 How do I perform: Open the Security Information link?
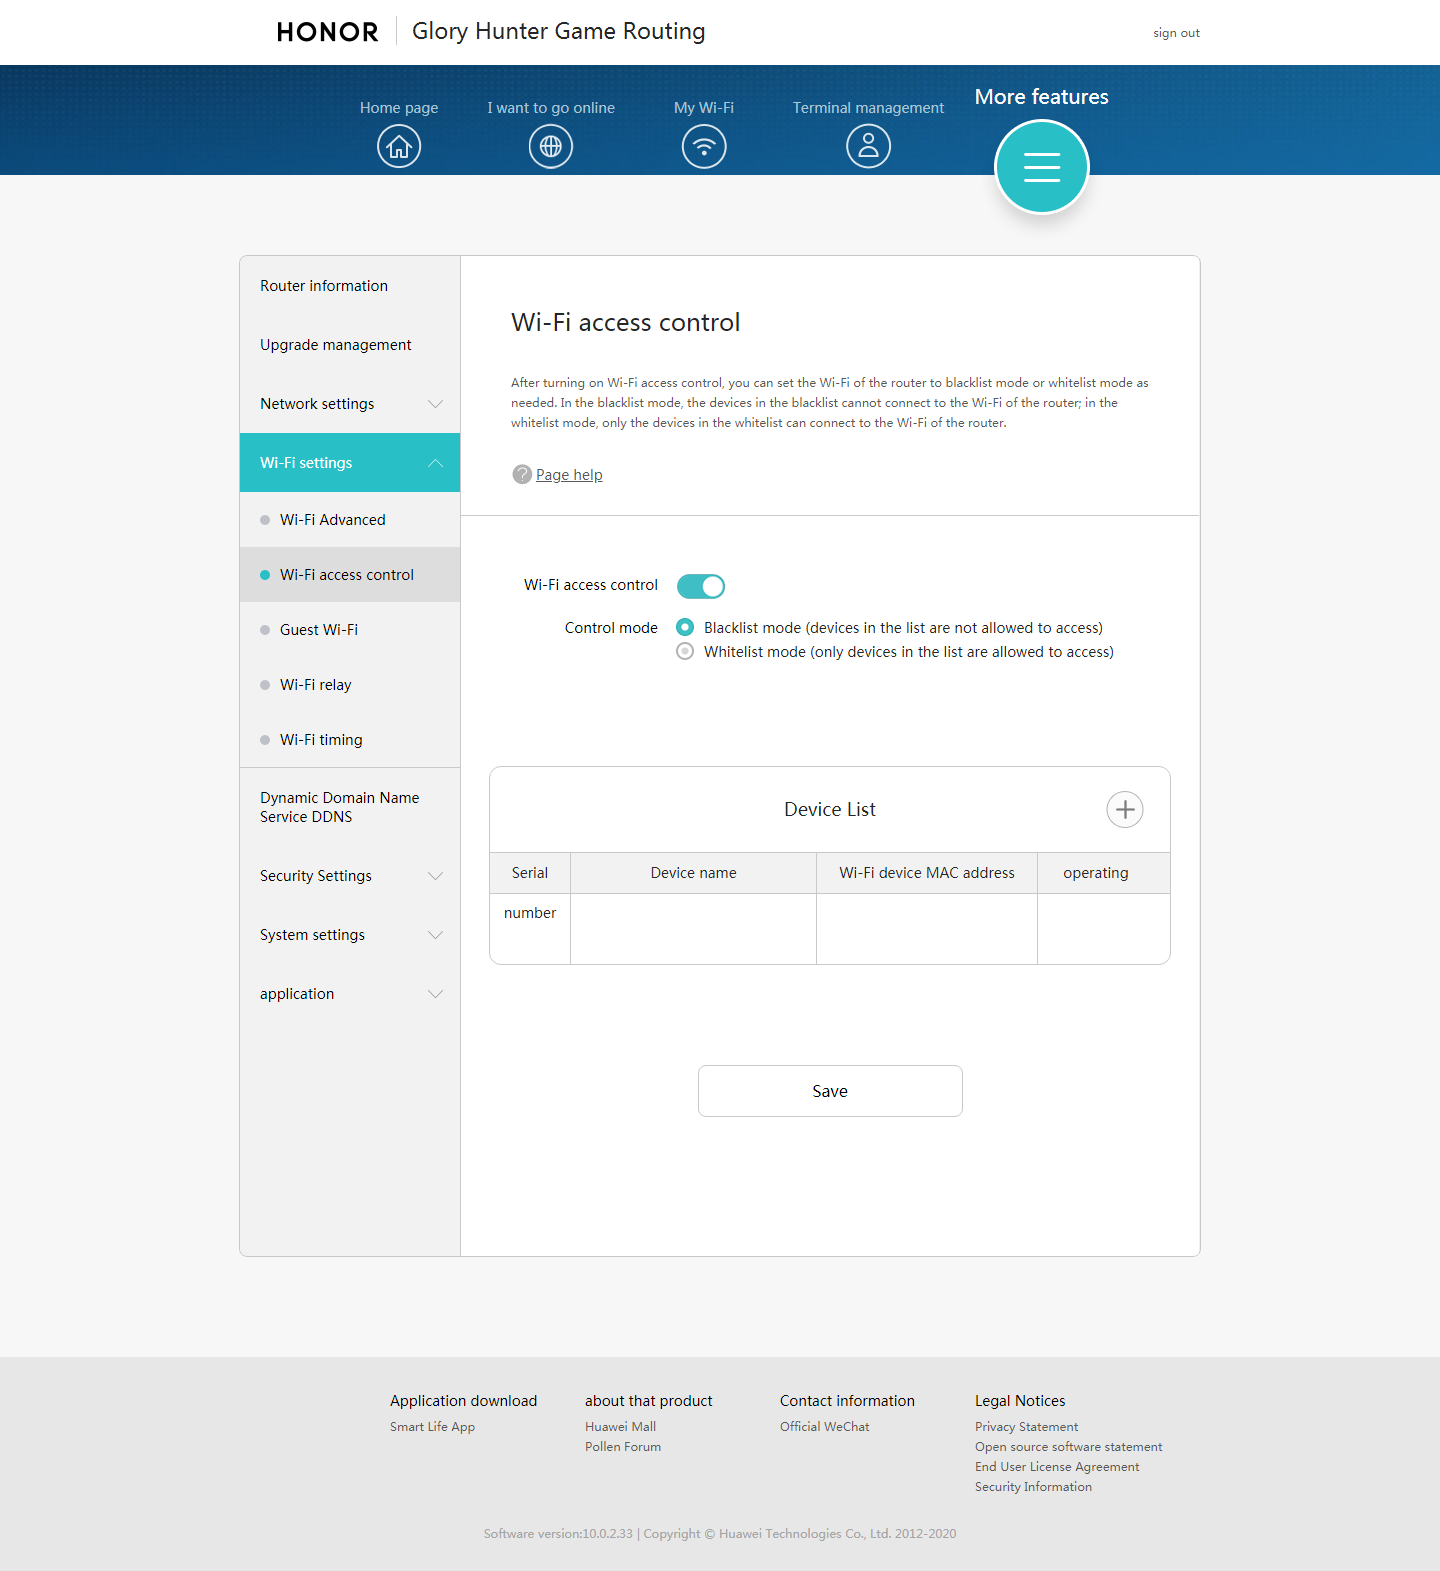pos(1033,1487)
